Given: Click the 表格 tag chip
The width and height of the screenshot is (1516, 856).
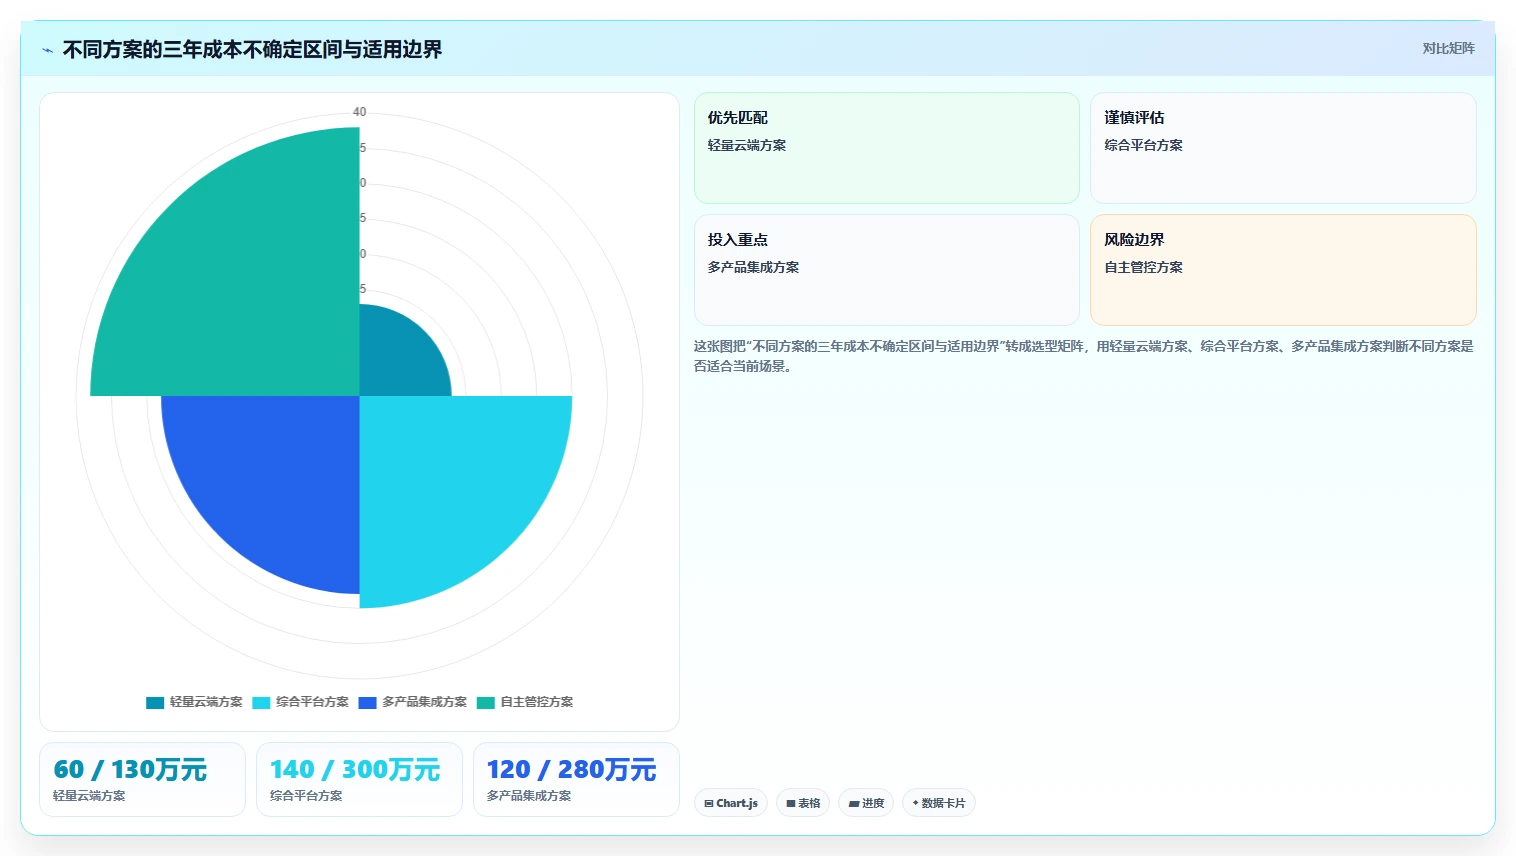Looking at the screenshot, I should click(803, 803).
